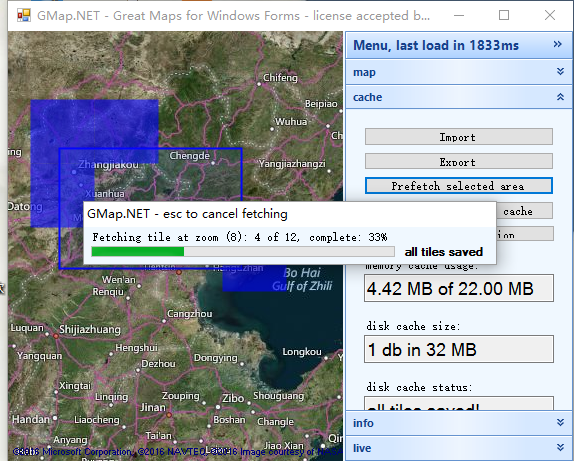Click the Zibo city label on map
Screen dimensions: 574x461
click(233, 398)
